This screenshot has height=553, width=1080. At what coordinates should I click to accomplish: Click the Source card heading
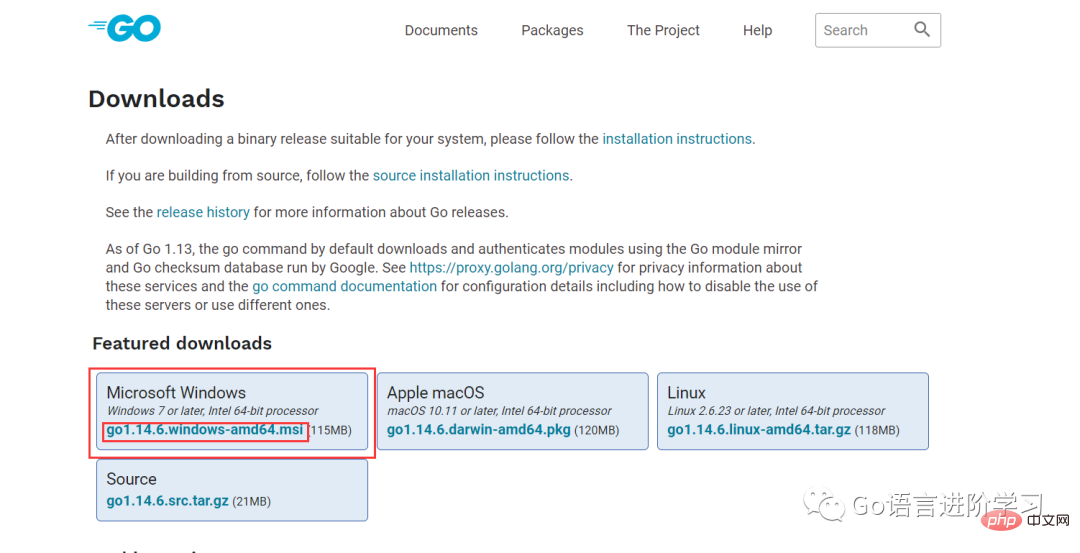pyautogui.click(x=132, y=479)
